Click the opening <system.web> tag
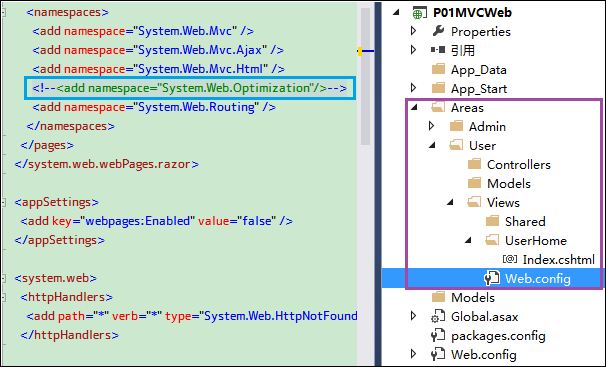Image resolution: width=606 pixels, height=367 pixels. [x=56, y=278]
